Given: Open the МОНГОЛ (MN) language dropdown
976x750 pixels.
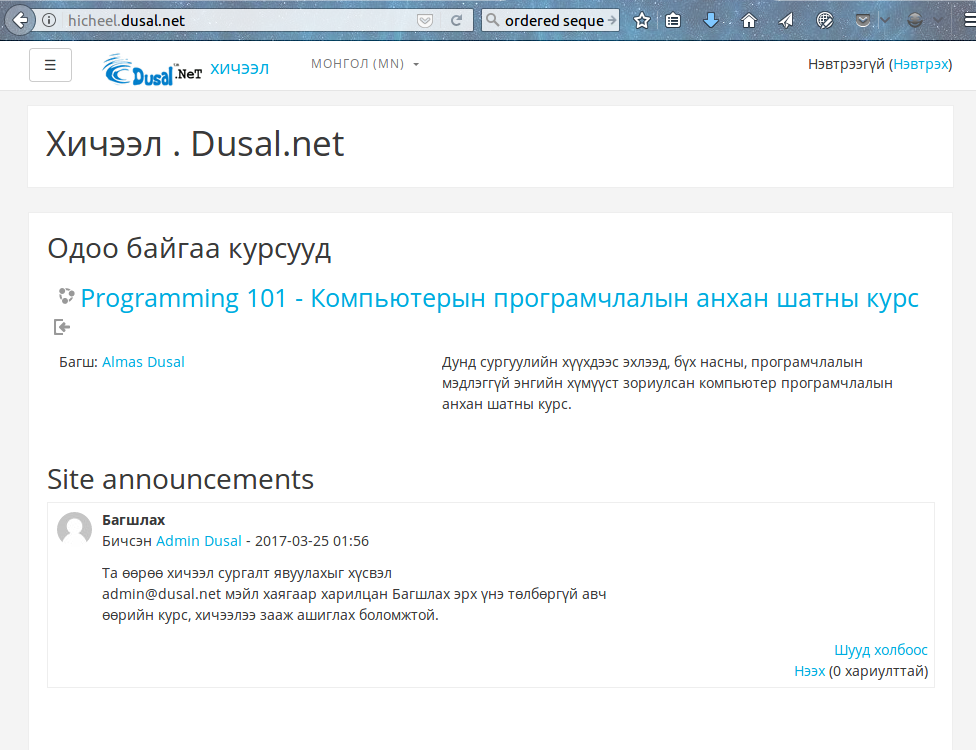Looking at the screenshot, I should (x=365, y=63).
